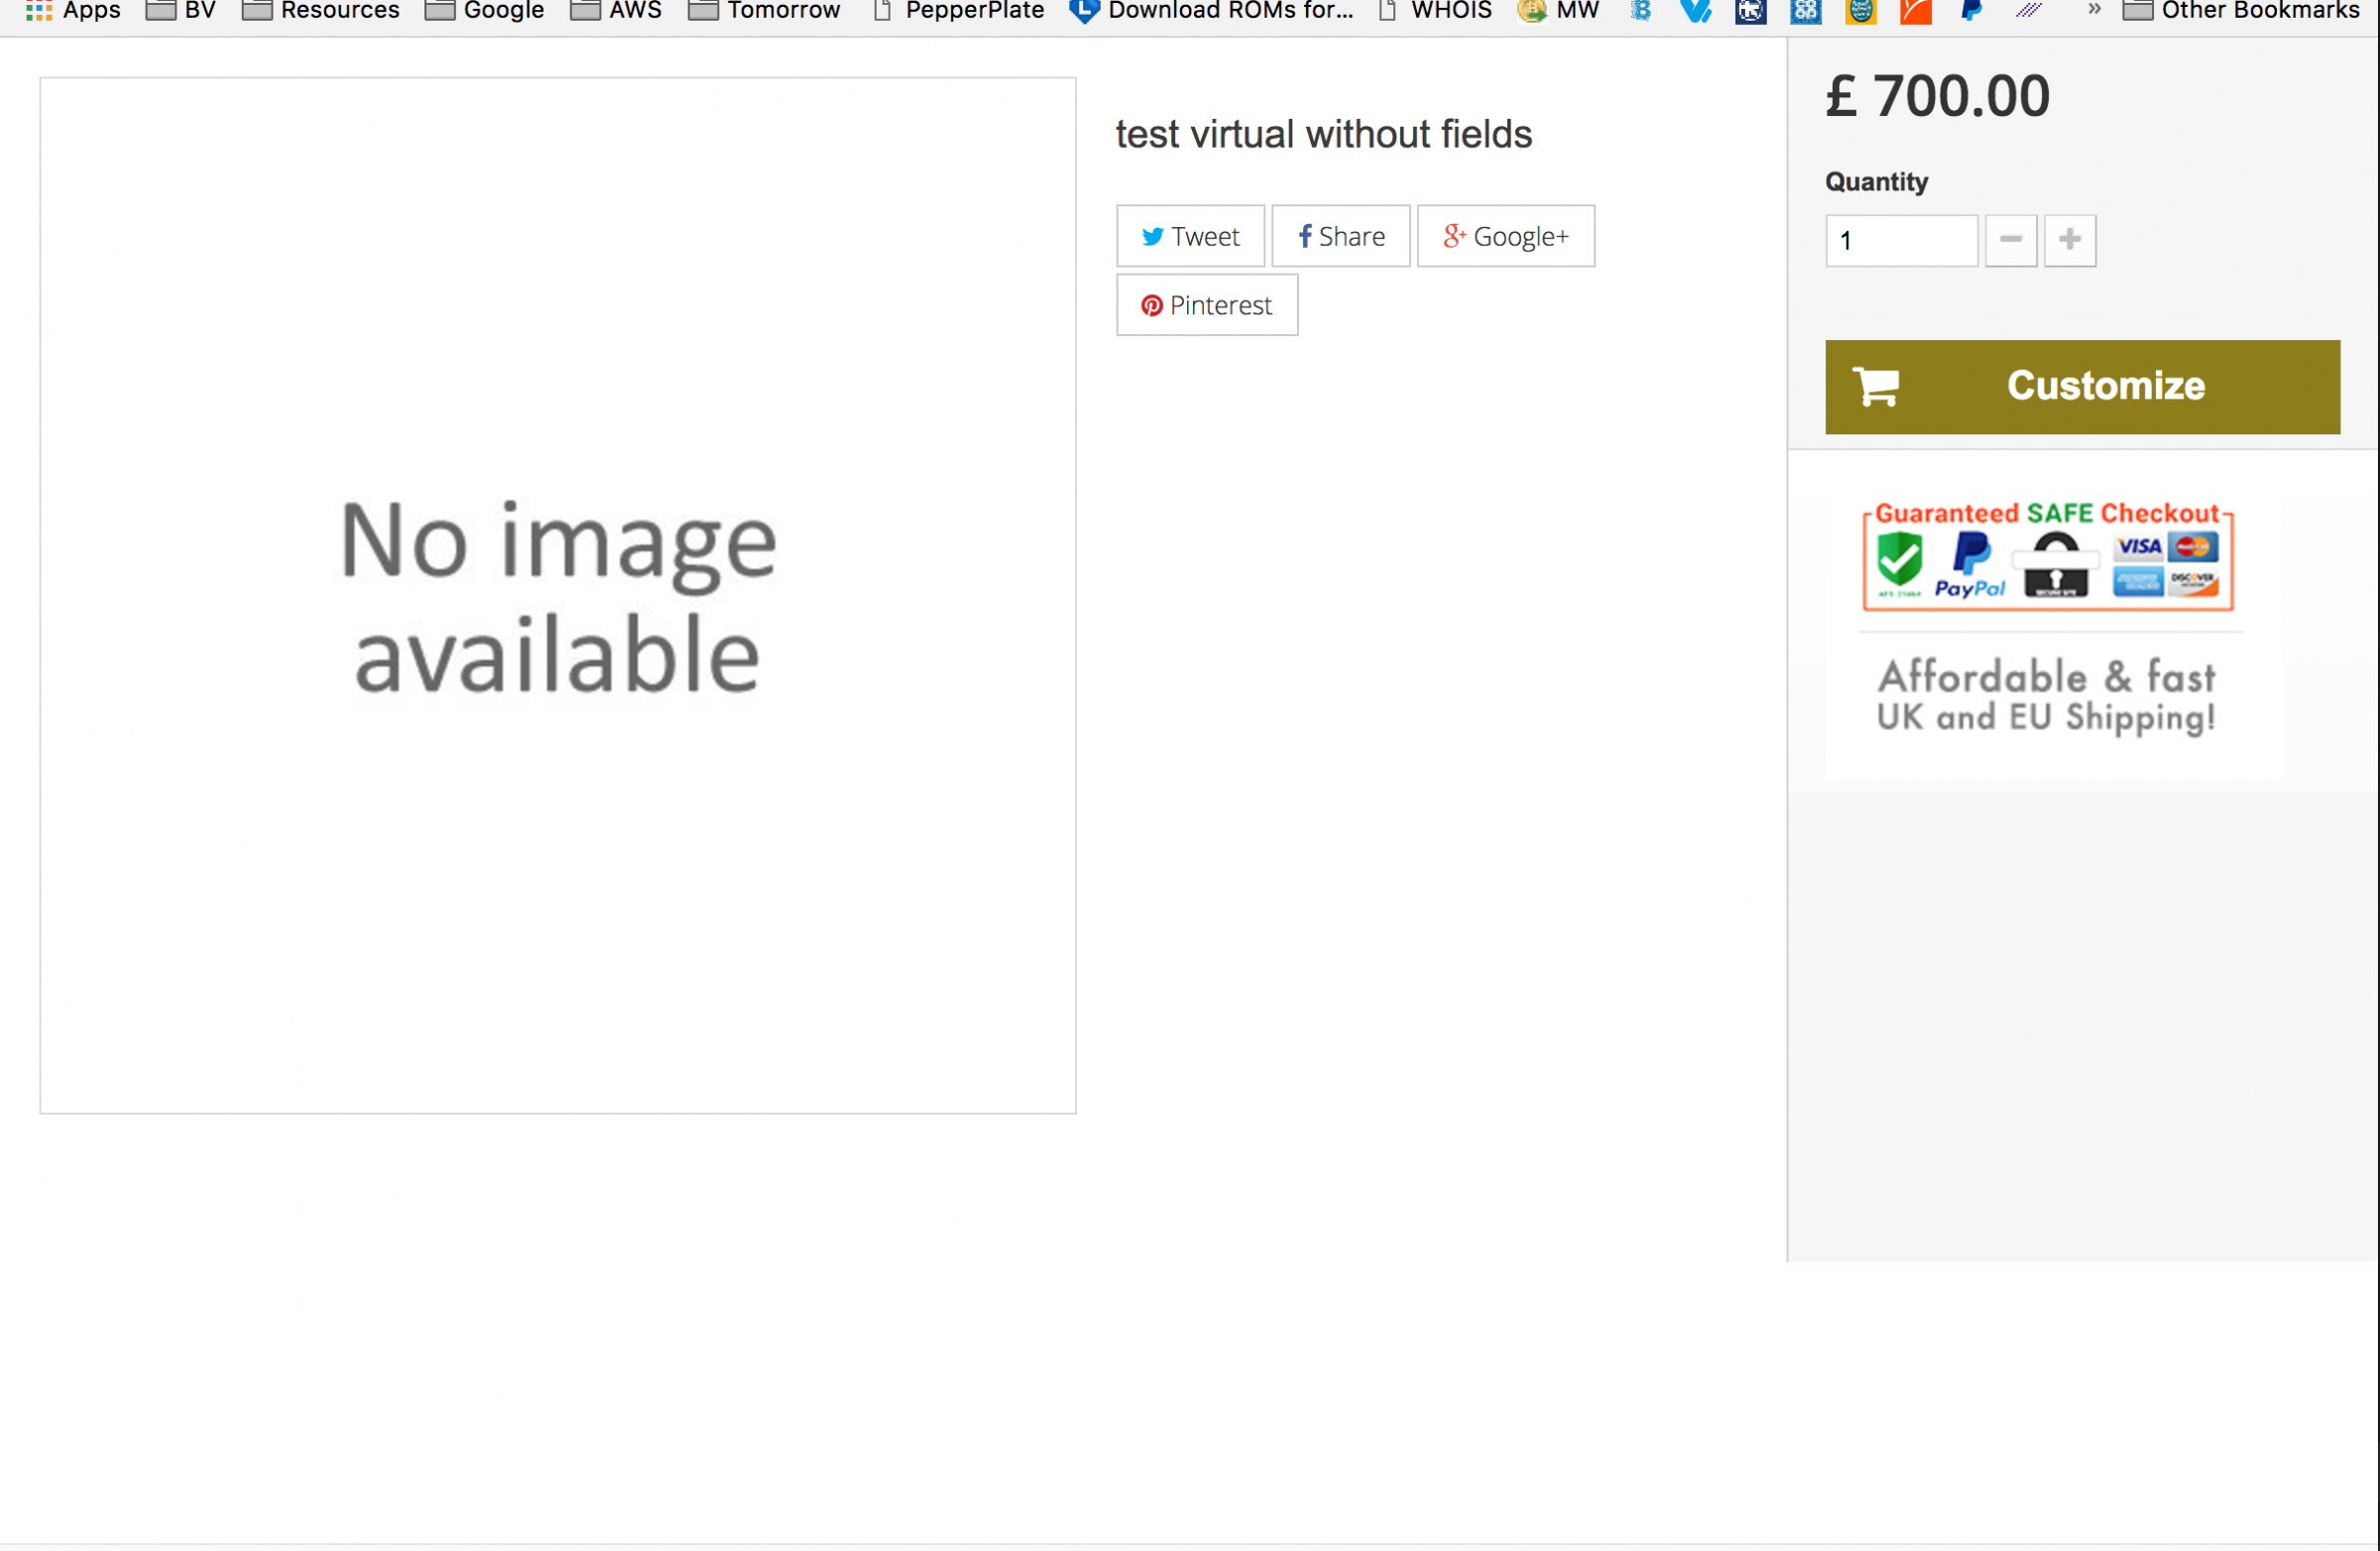This screenshot has height=1551, width=2380.
Task: Open the Apps grid bookmark
Action: click(x=73, y=11)
